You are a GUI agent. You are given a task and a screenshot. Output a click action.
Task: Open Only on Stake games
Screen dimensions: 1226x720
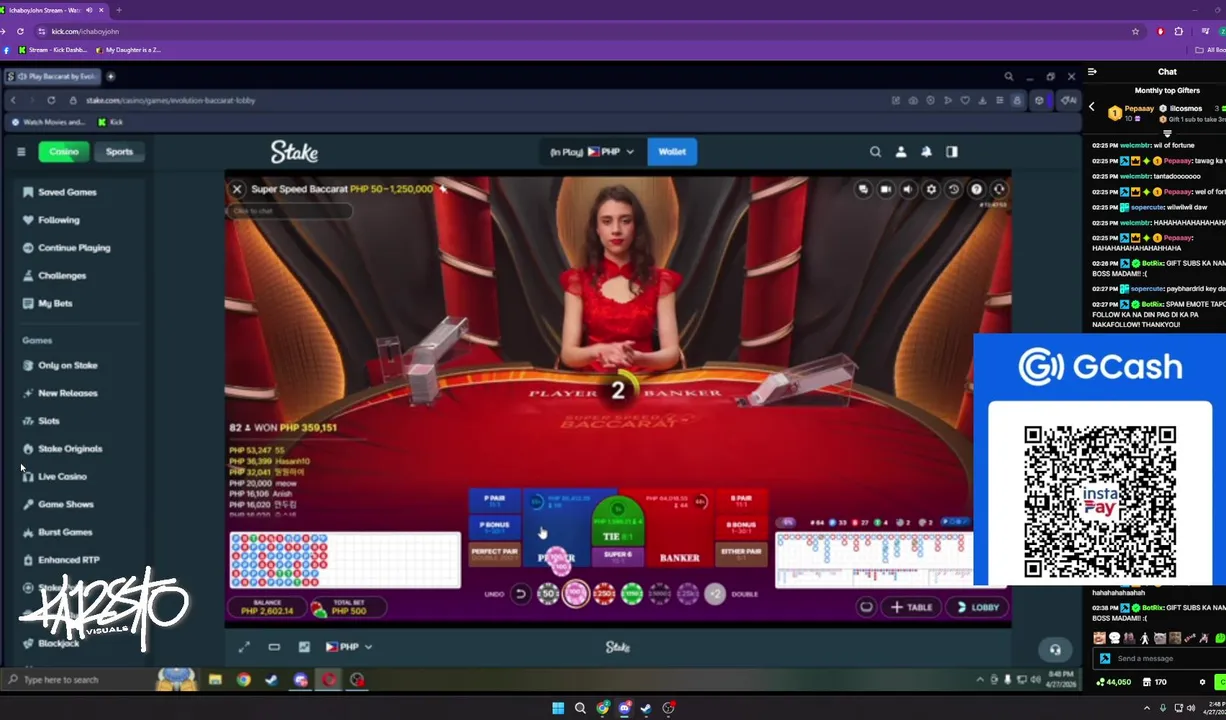68,366
